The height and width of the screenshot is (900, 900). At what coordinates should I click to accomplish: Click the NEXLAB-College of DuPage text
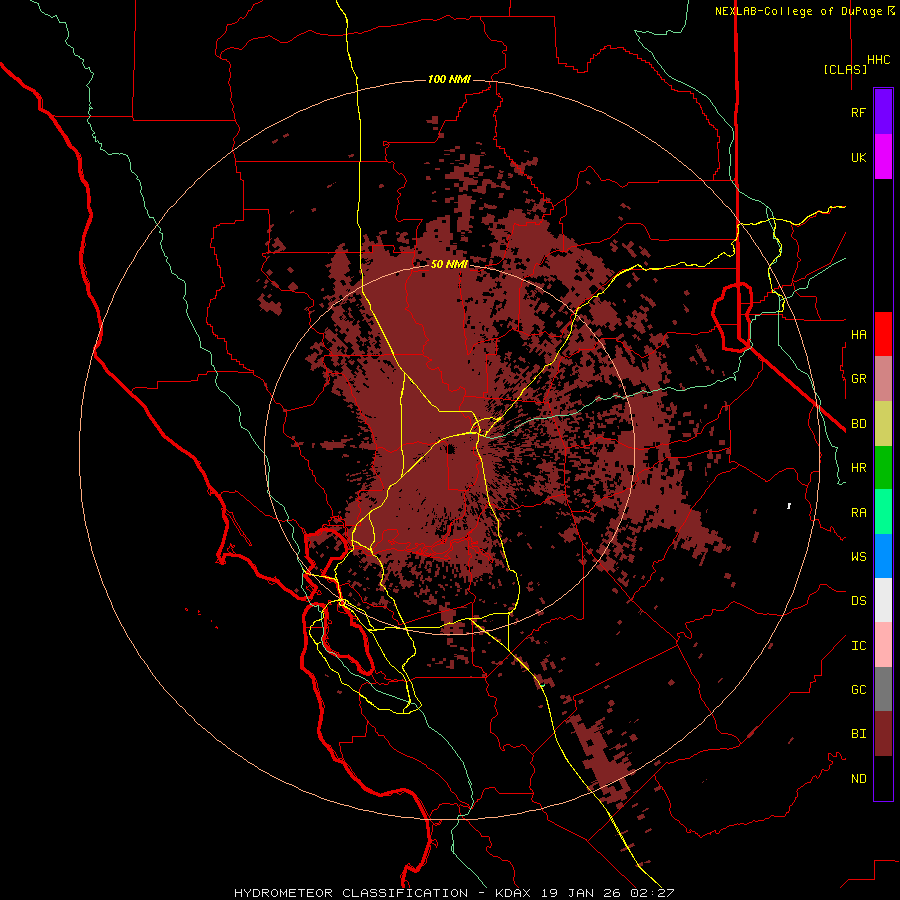(x=798, y=11)
